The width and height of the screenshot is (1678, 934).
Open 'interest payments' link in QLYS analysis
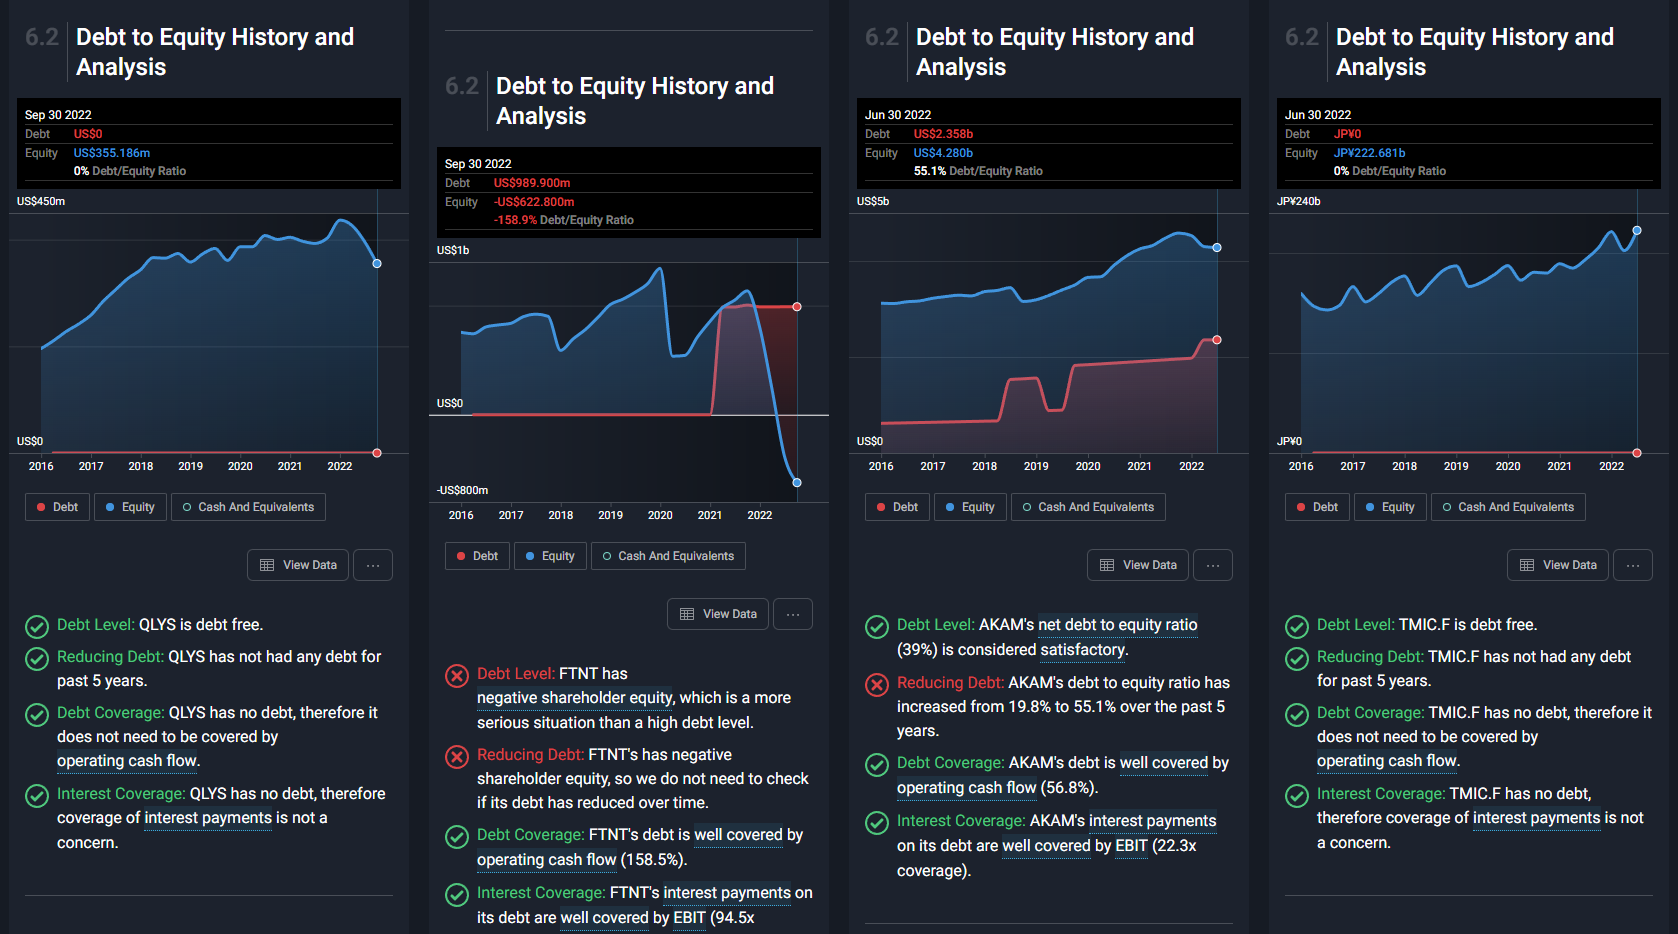pyautogui.click(x=208, y=818)
